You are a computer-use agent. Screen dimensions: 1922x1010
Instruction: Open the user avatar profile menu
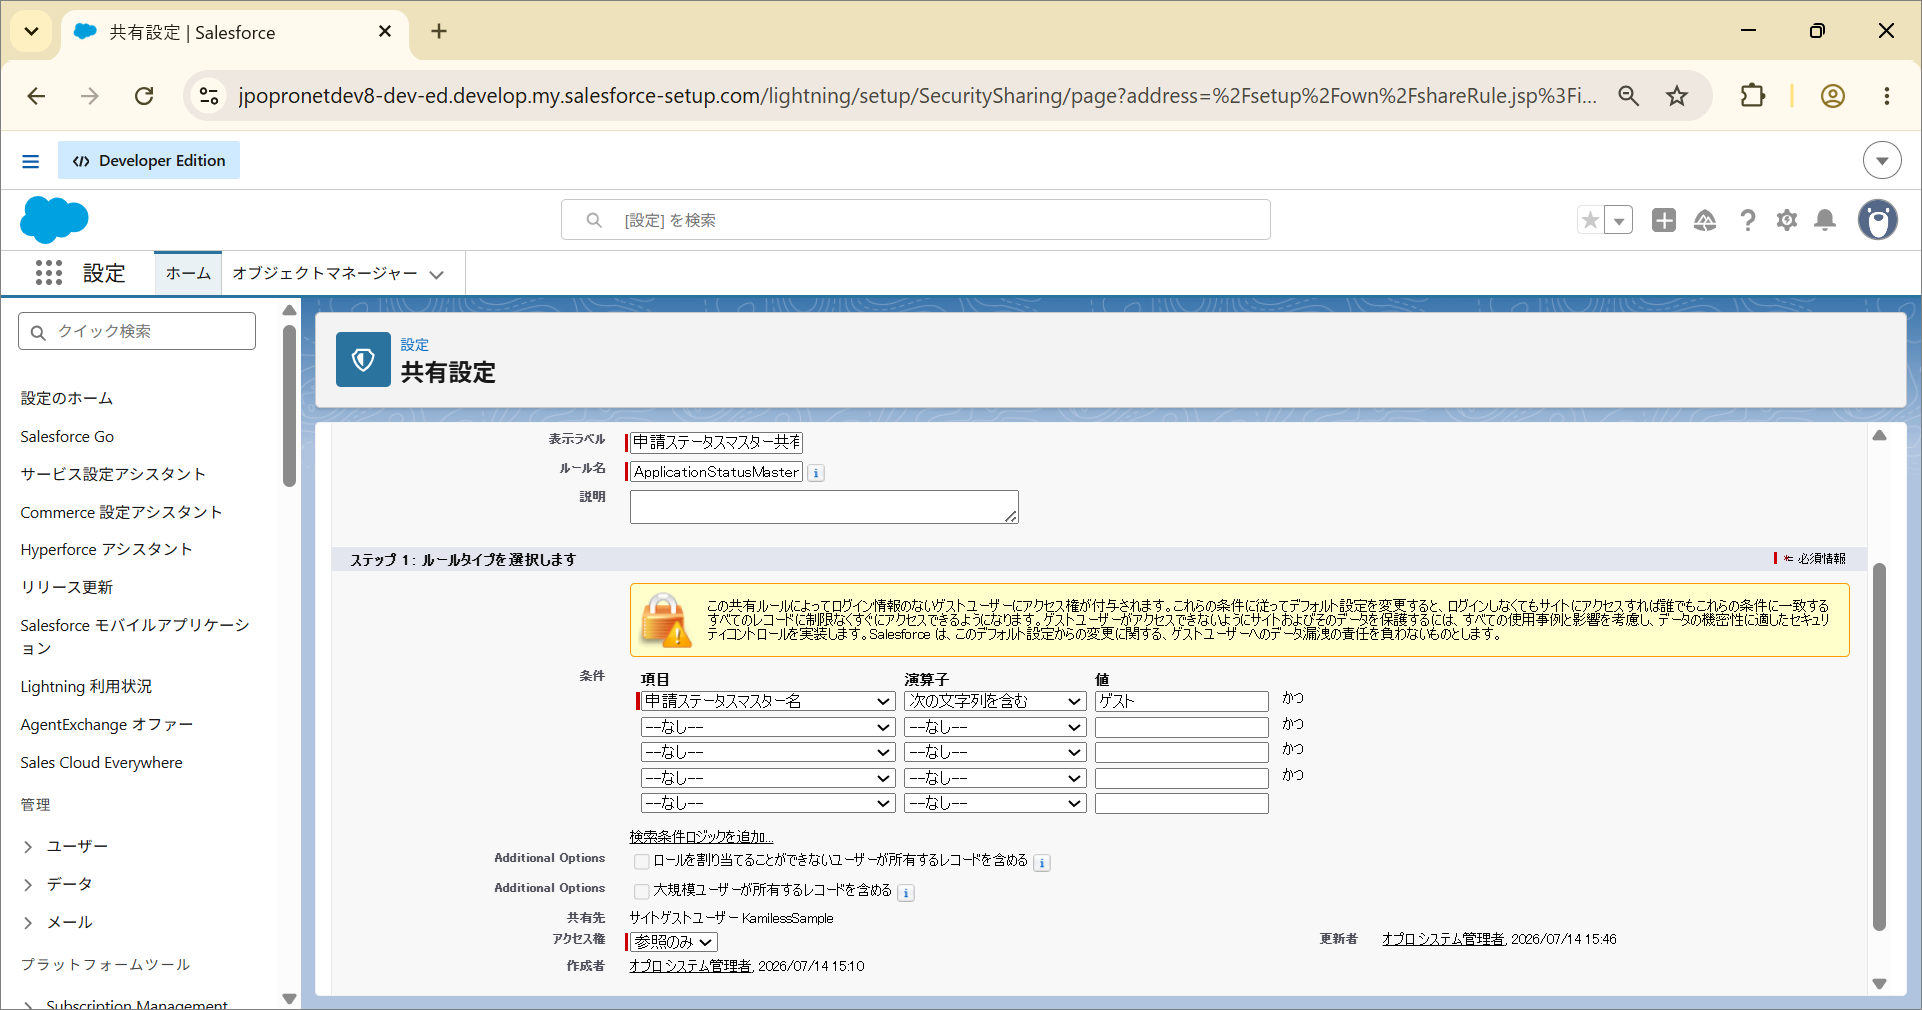[1878, 220]
